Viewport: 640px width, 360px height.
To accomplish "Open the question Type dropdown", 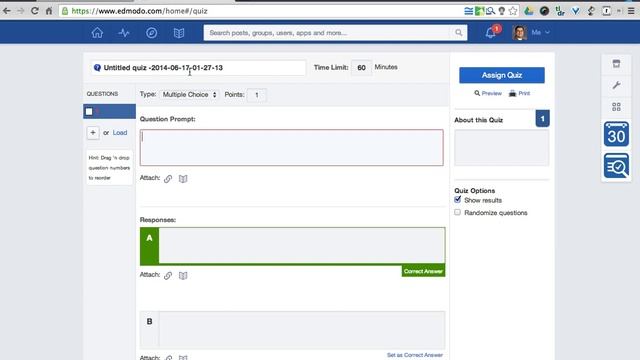I will click(189, 95).
